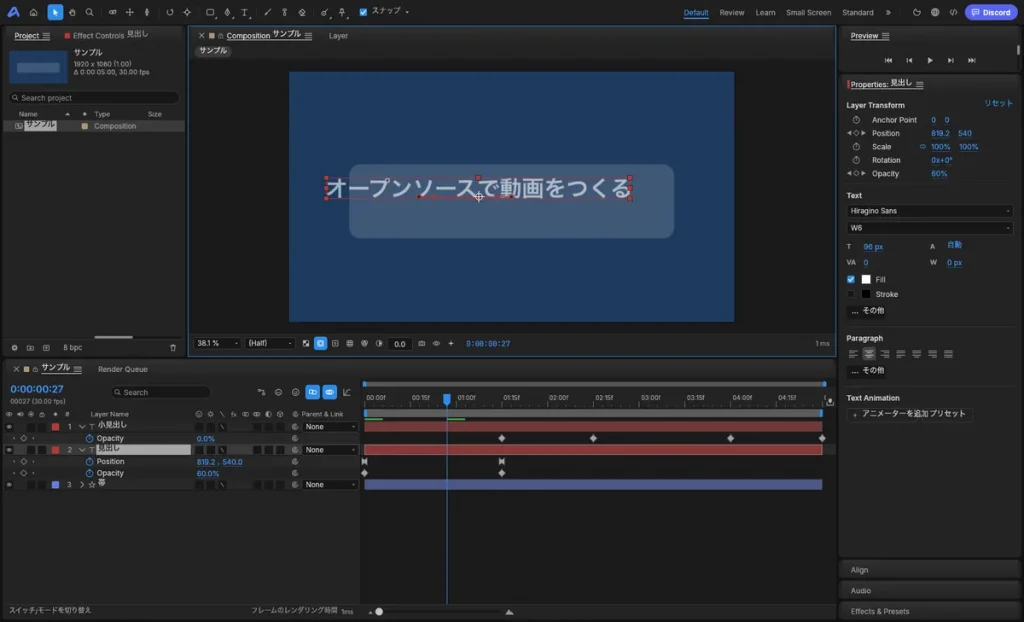
Task: Click the trash icon in the Project panel
Action: coord(173,348)
